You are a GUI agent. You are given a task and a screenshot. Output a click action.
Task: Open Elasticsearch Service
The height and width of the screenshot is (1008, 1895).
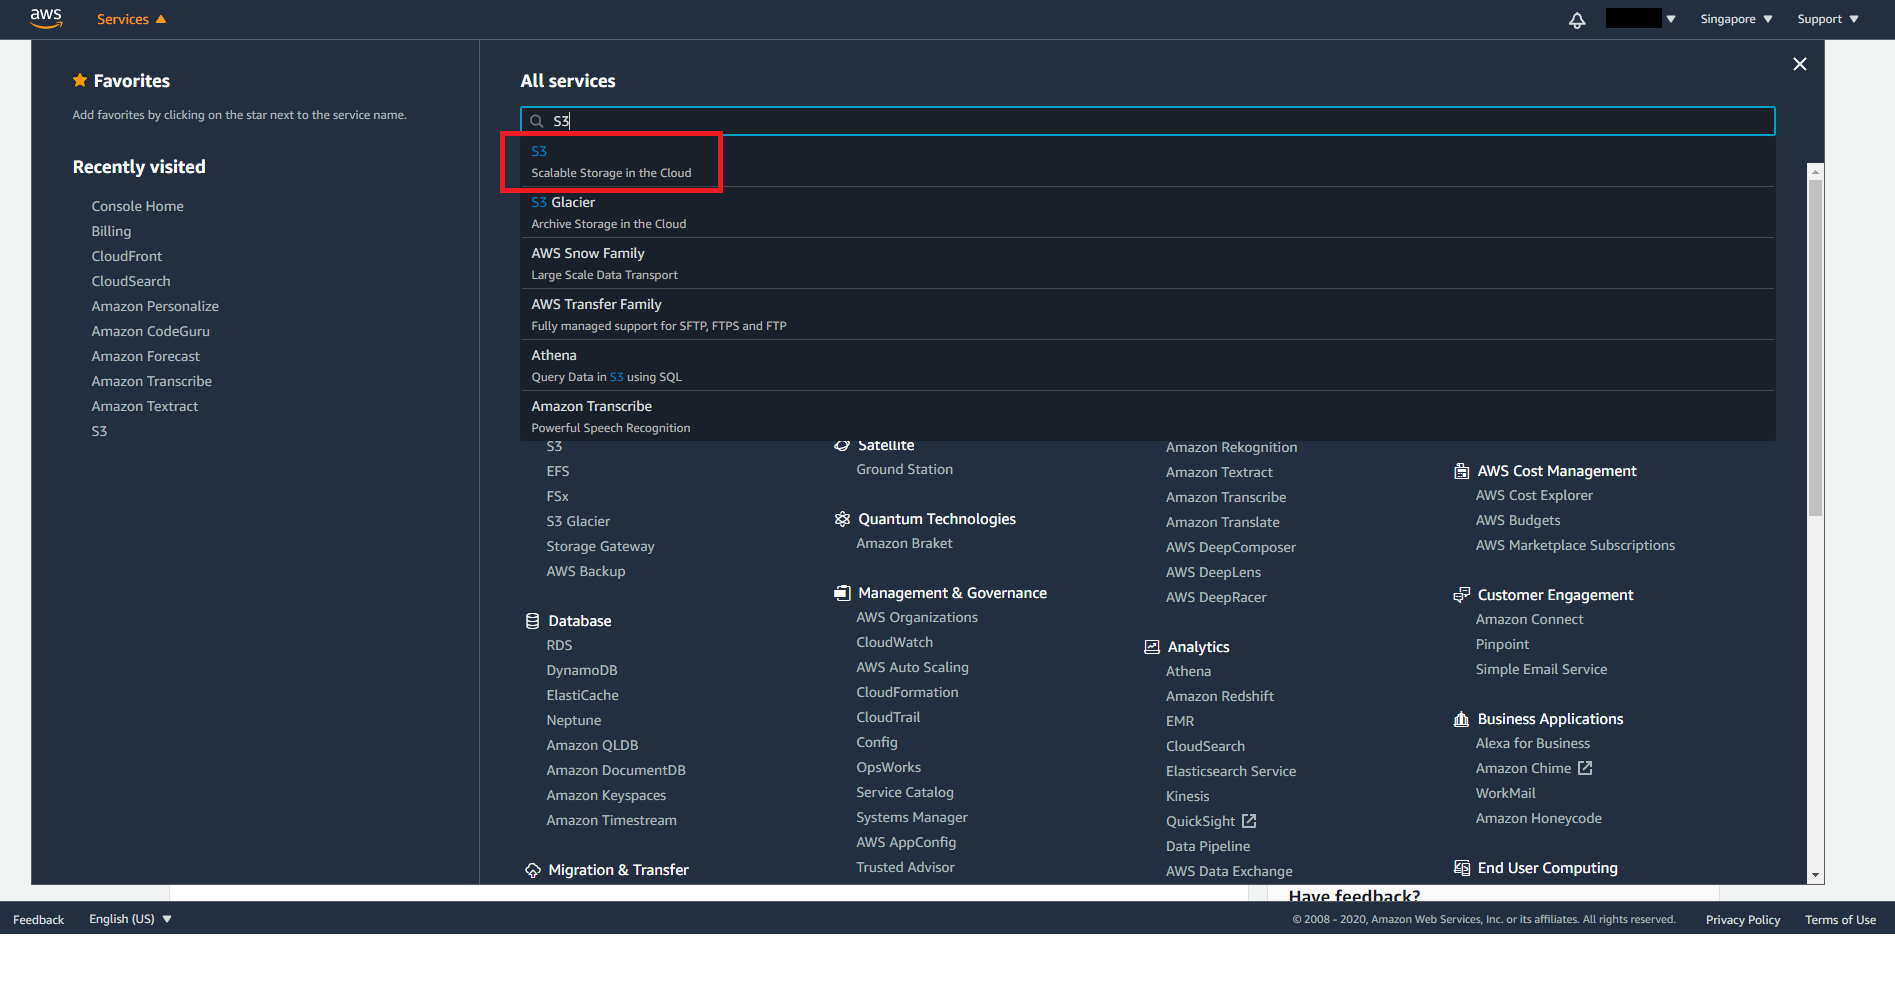point(1230,771)
